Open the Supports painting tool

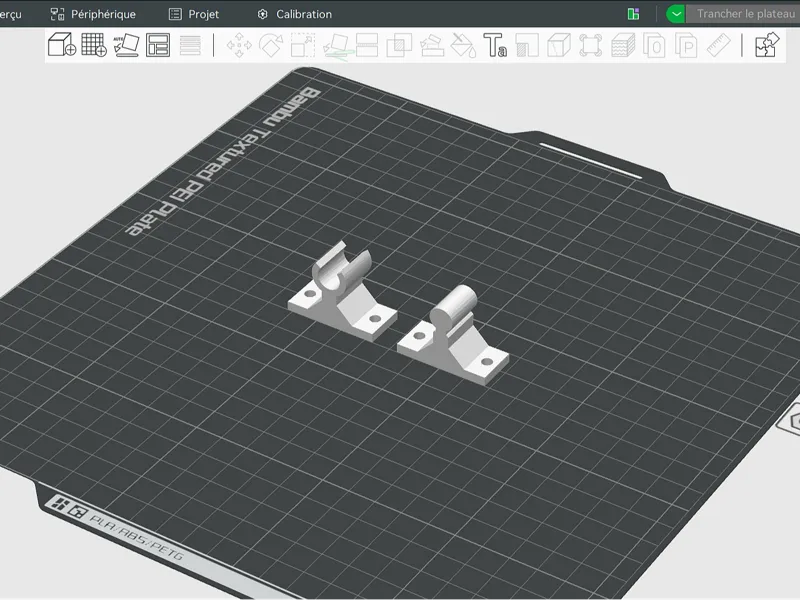432,45
